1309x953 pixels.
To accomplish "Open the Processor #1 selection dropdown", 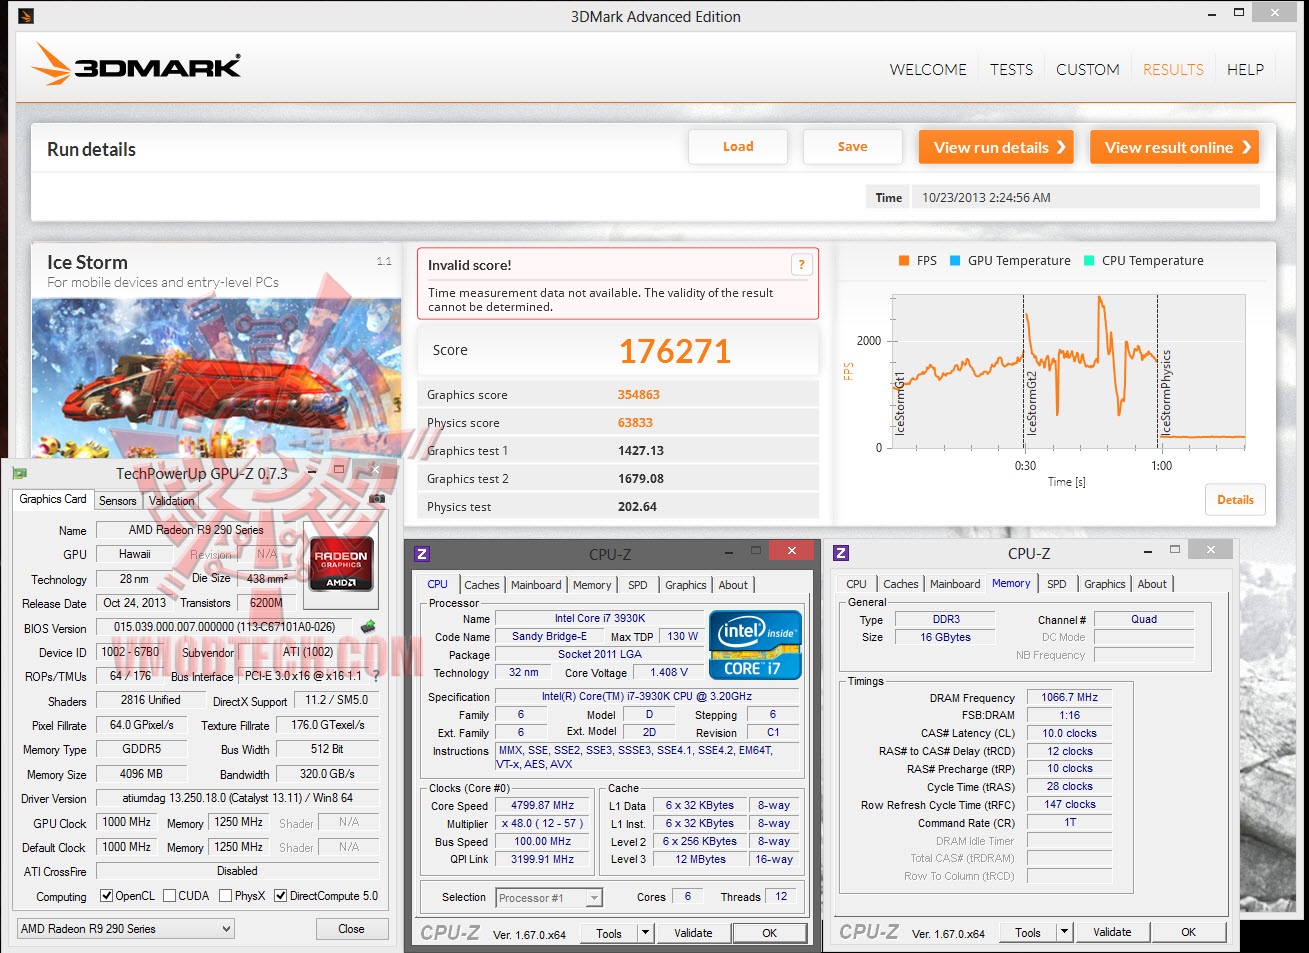I will [549, 898].
